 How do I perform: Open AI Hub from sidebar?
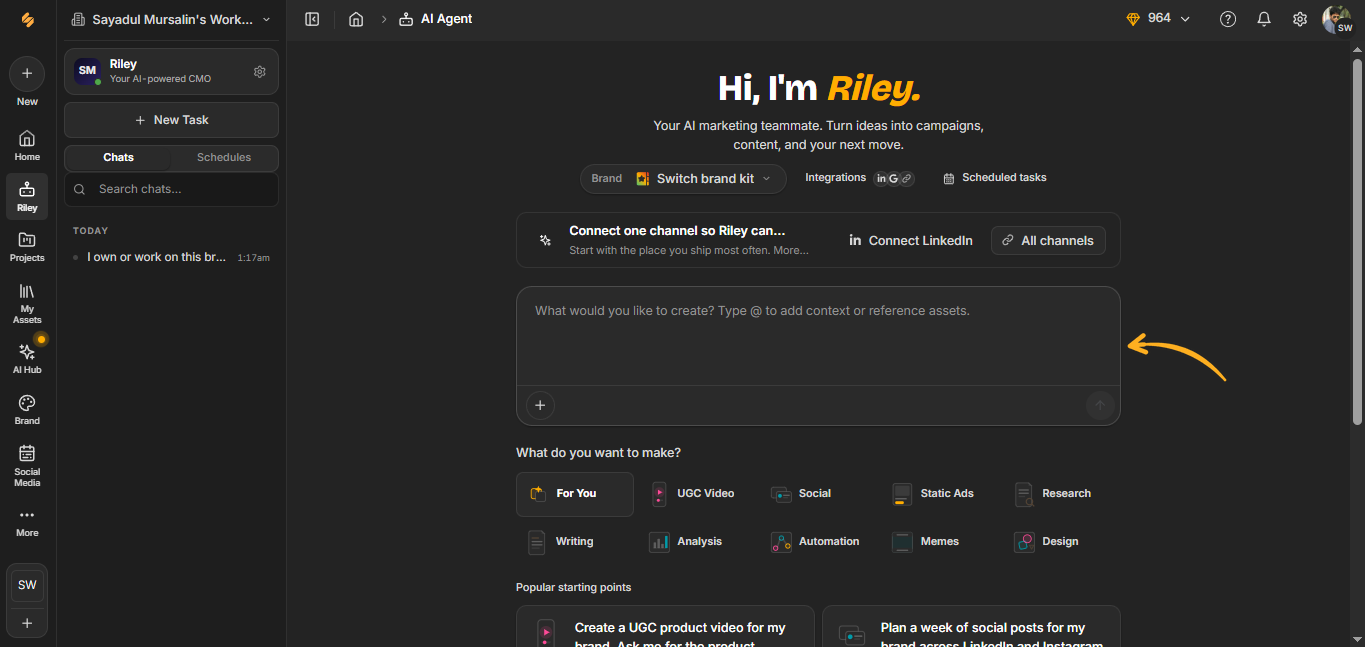(27, 358)
